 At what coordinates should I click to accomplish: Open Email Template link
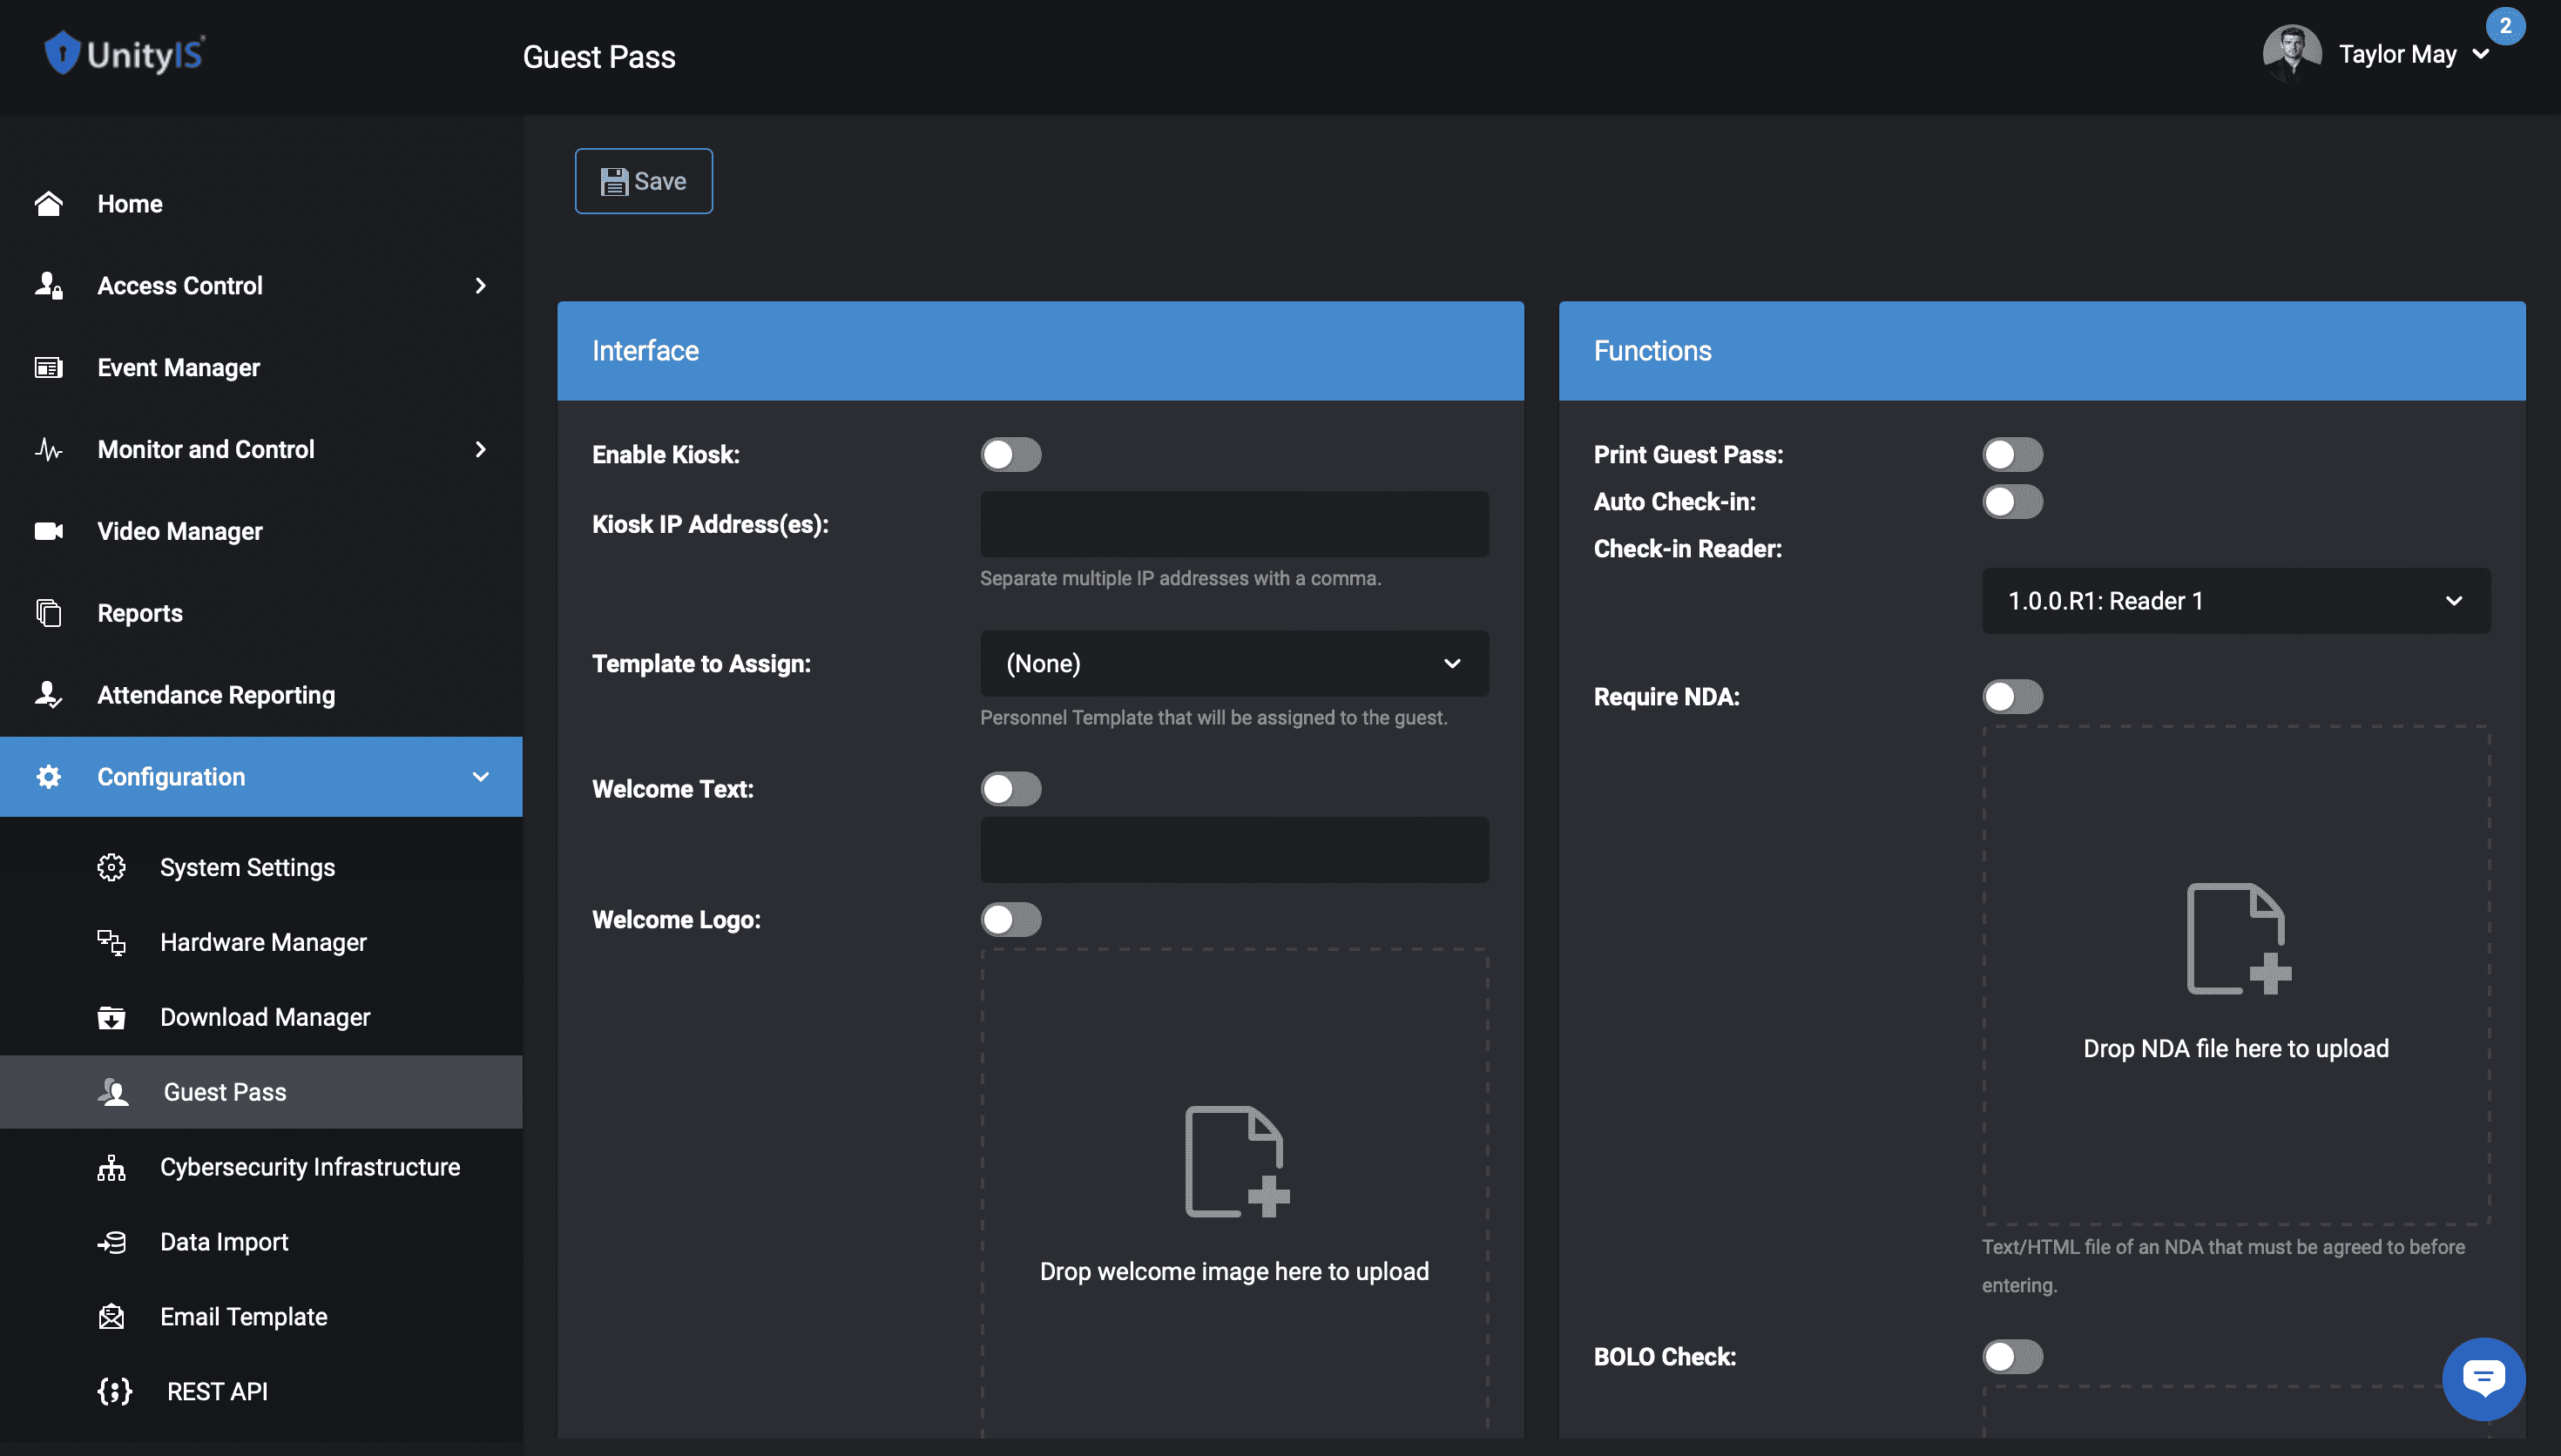coord(244,1317)
